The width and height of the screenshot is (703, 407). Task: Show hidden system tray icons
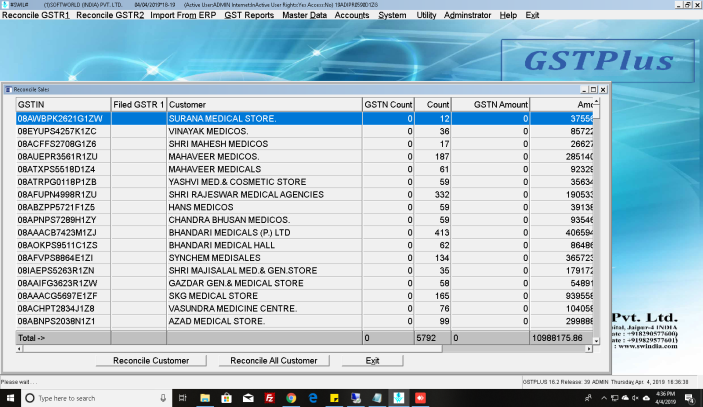(x=603, y=398)
